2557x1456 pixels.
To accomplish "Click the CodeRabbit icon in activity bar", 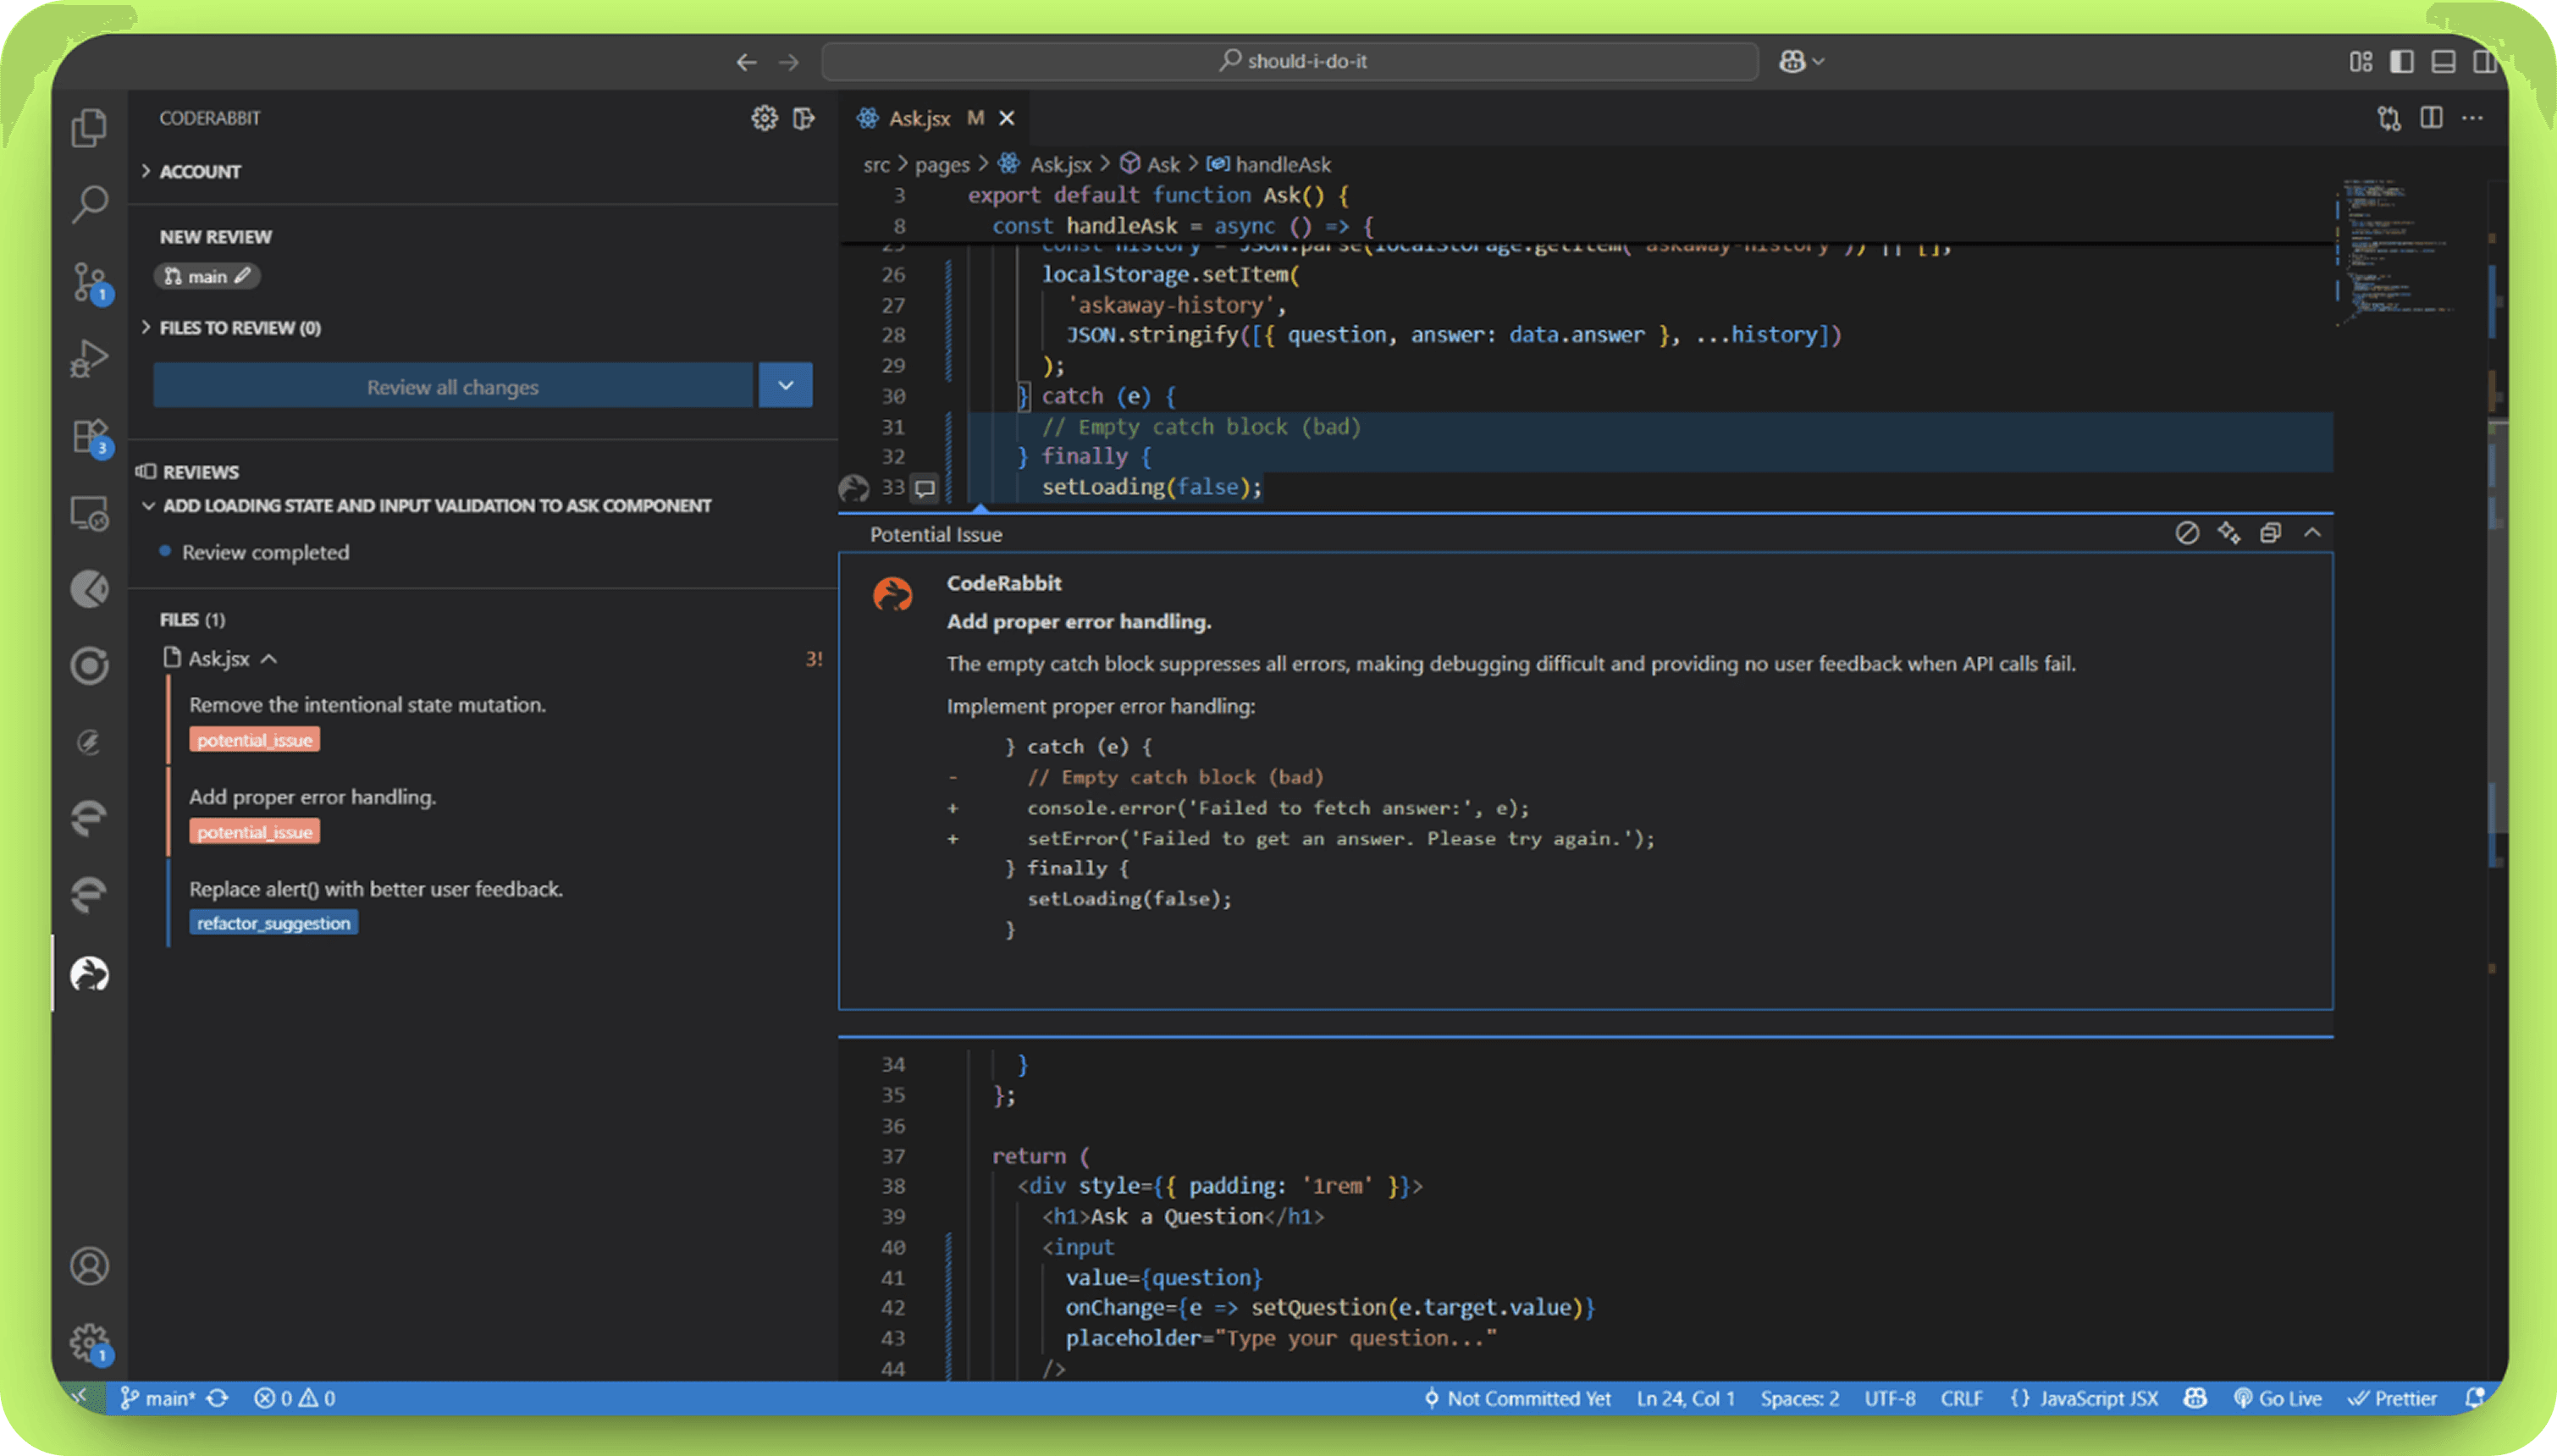I will (89, 973).
